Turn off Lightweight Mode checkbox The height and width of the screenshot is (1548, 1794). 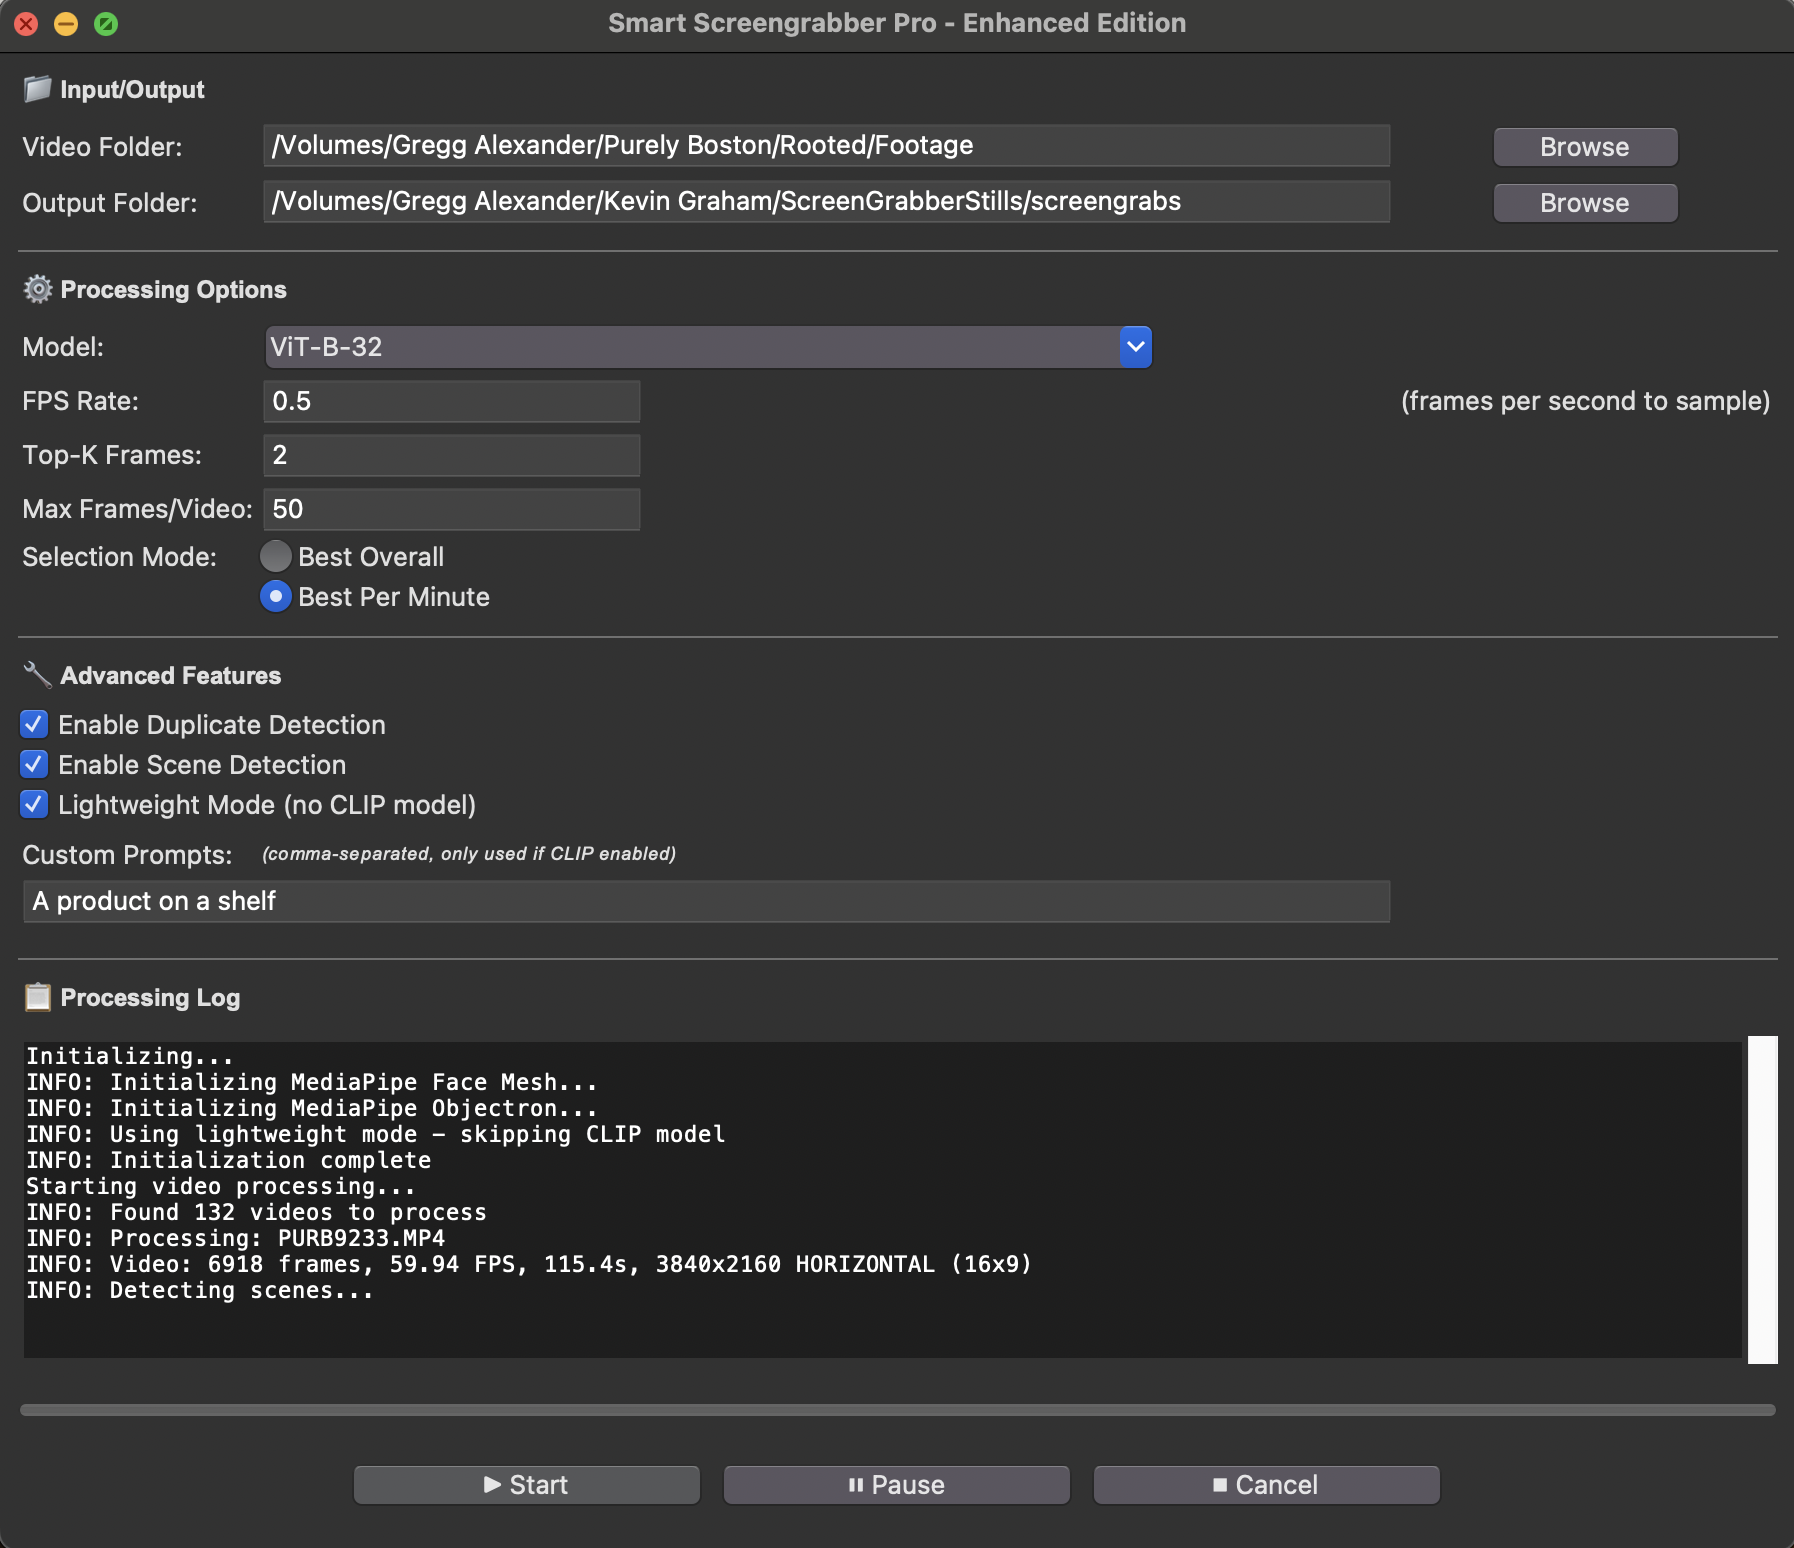pyautogui.click(x=34, y=805)
